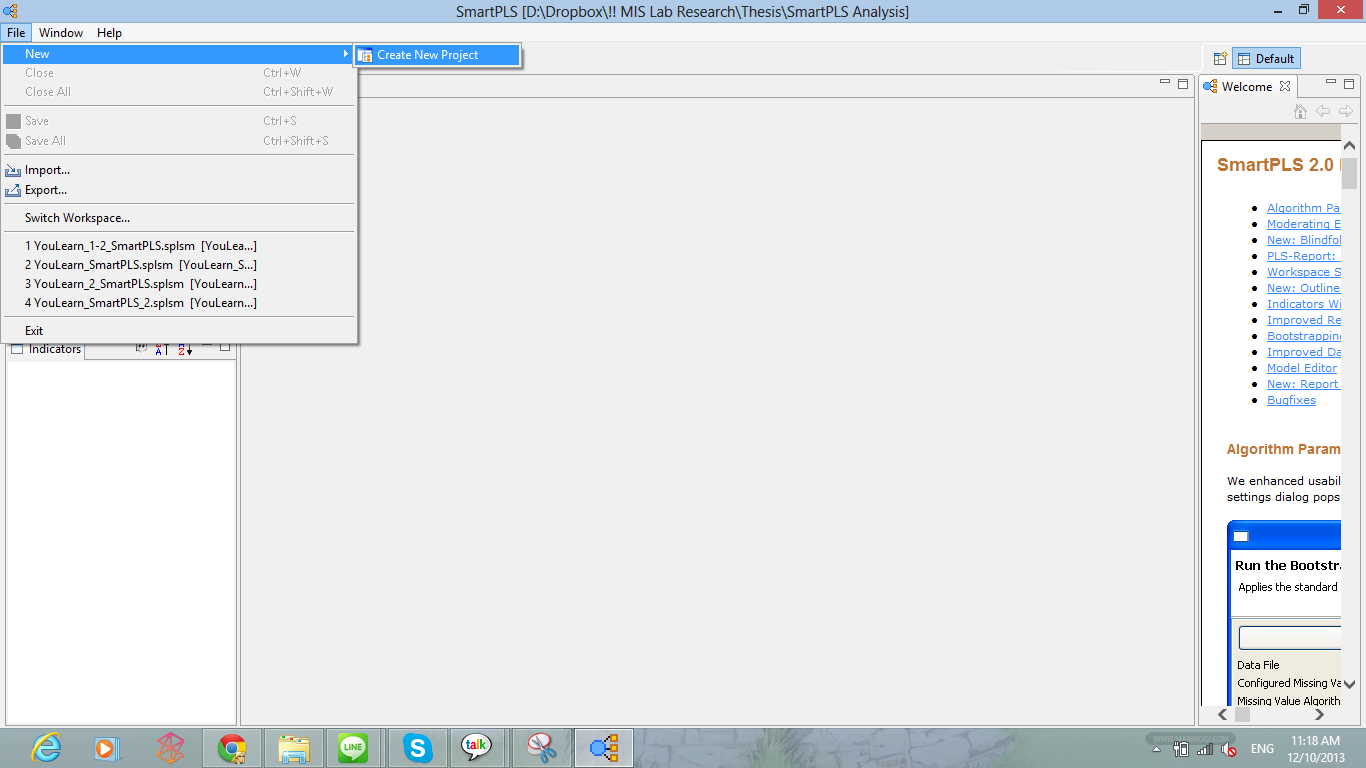Image resolution: width=1366 pixels, height=768 pixels.
Task: Open LINE from the taskbar
Action: (x=353, y=748)
